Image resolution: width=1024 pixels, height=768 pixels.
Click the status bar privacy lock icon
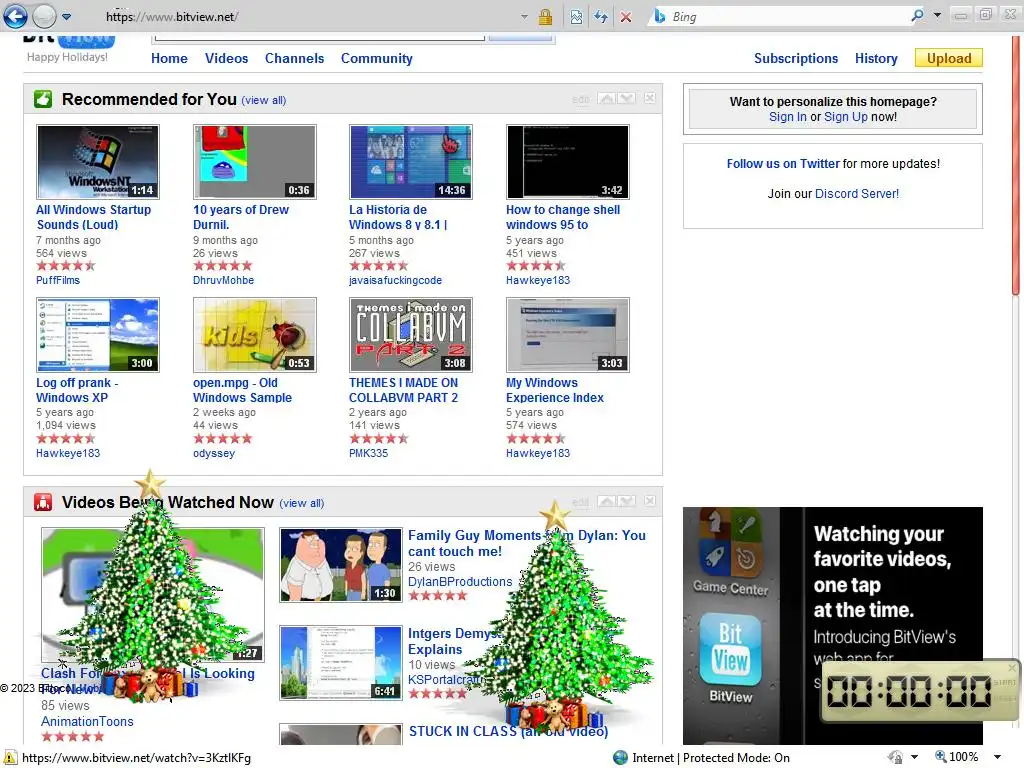896,758
